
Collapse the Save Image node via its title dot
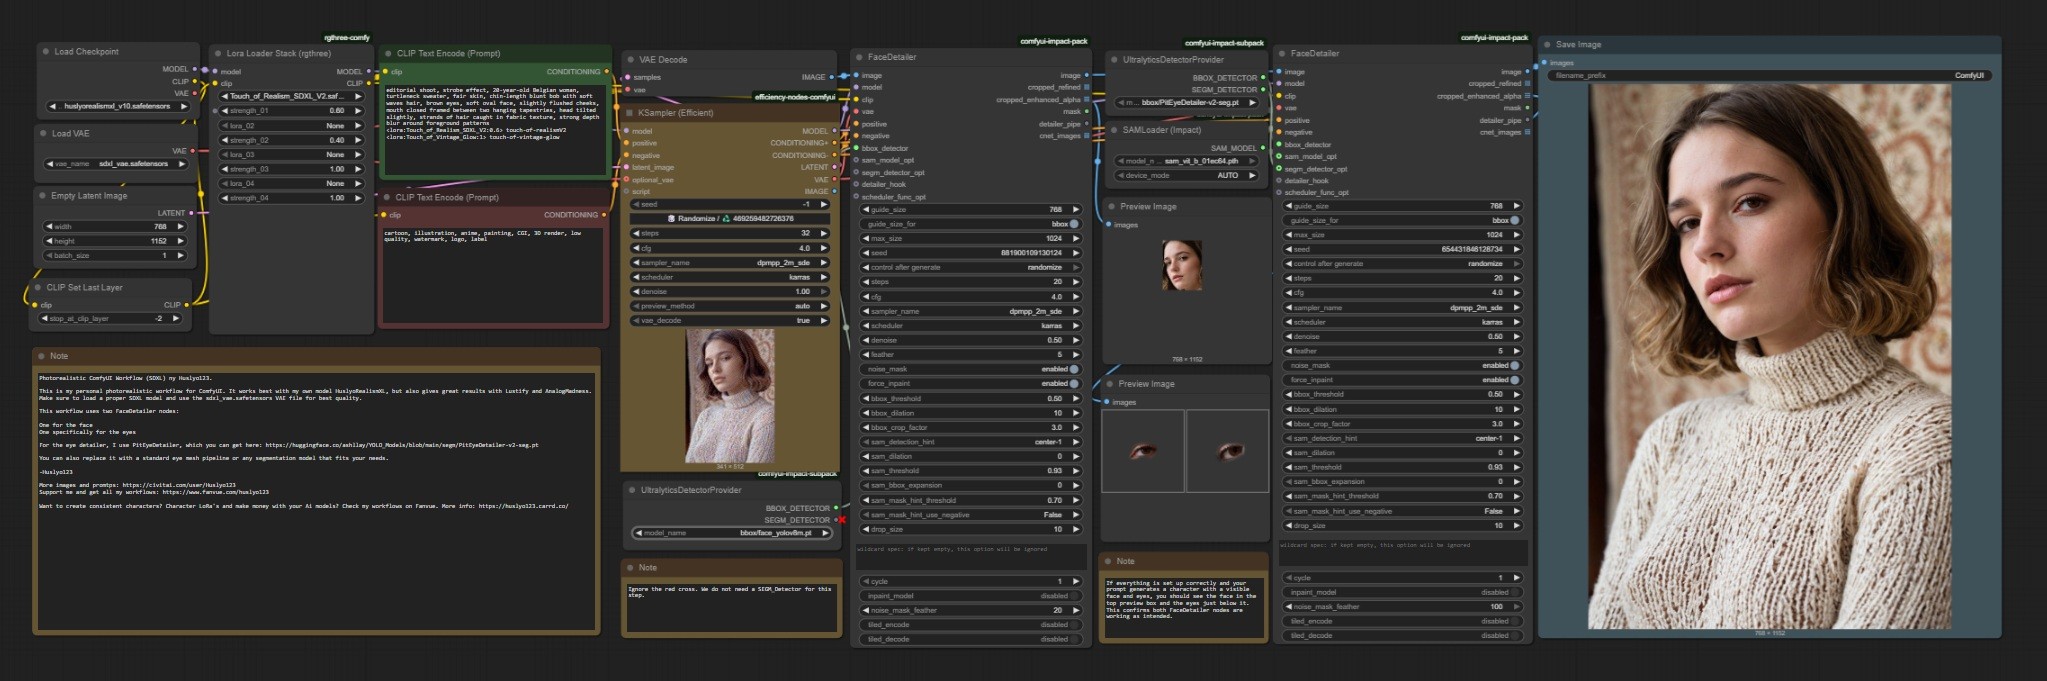click(1547, 44)
